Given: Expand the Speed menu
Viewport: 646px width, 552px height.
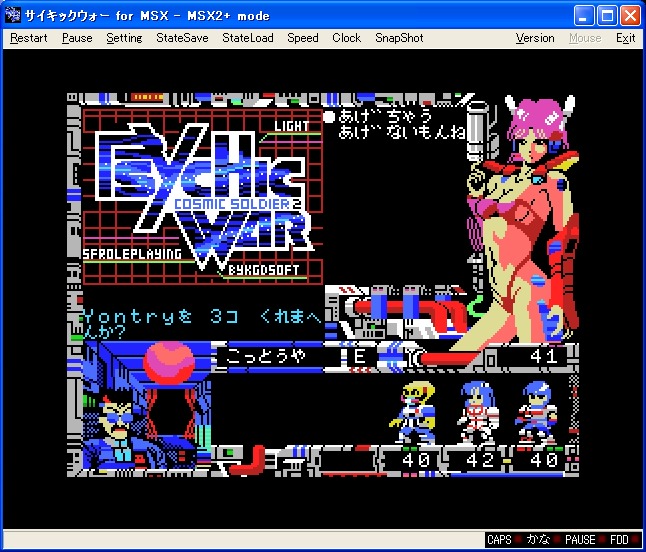Looking at the screenshot, I should (x=303, y=38).
